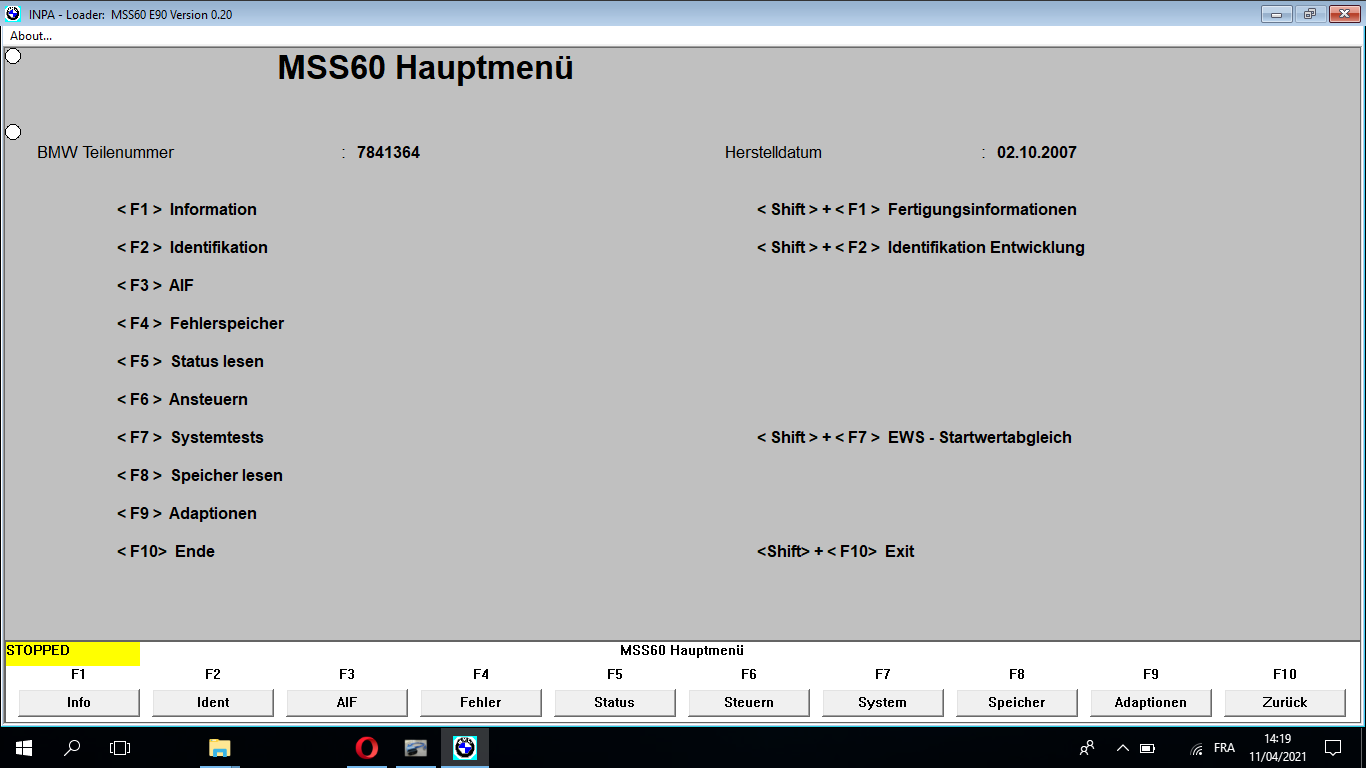The width and height of the screenshot is (1366, 768).
Task: Open File Explorer from the taskbar
Action: (x=219, y=748)
